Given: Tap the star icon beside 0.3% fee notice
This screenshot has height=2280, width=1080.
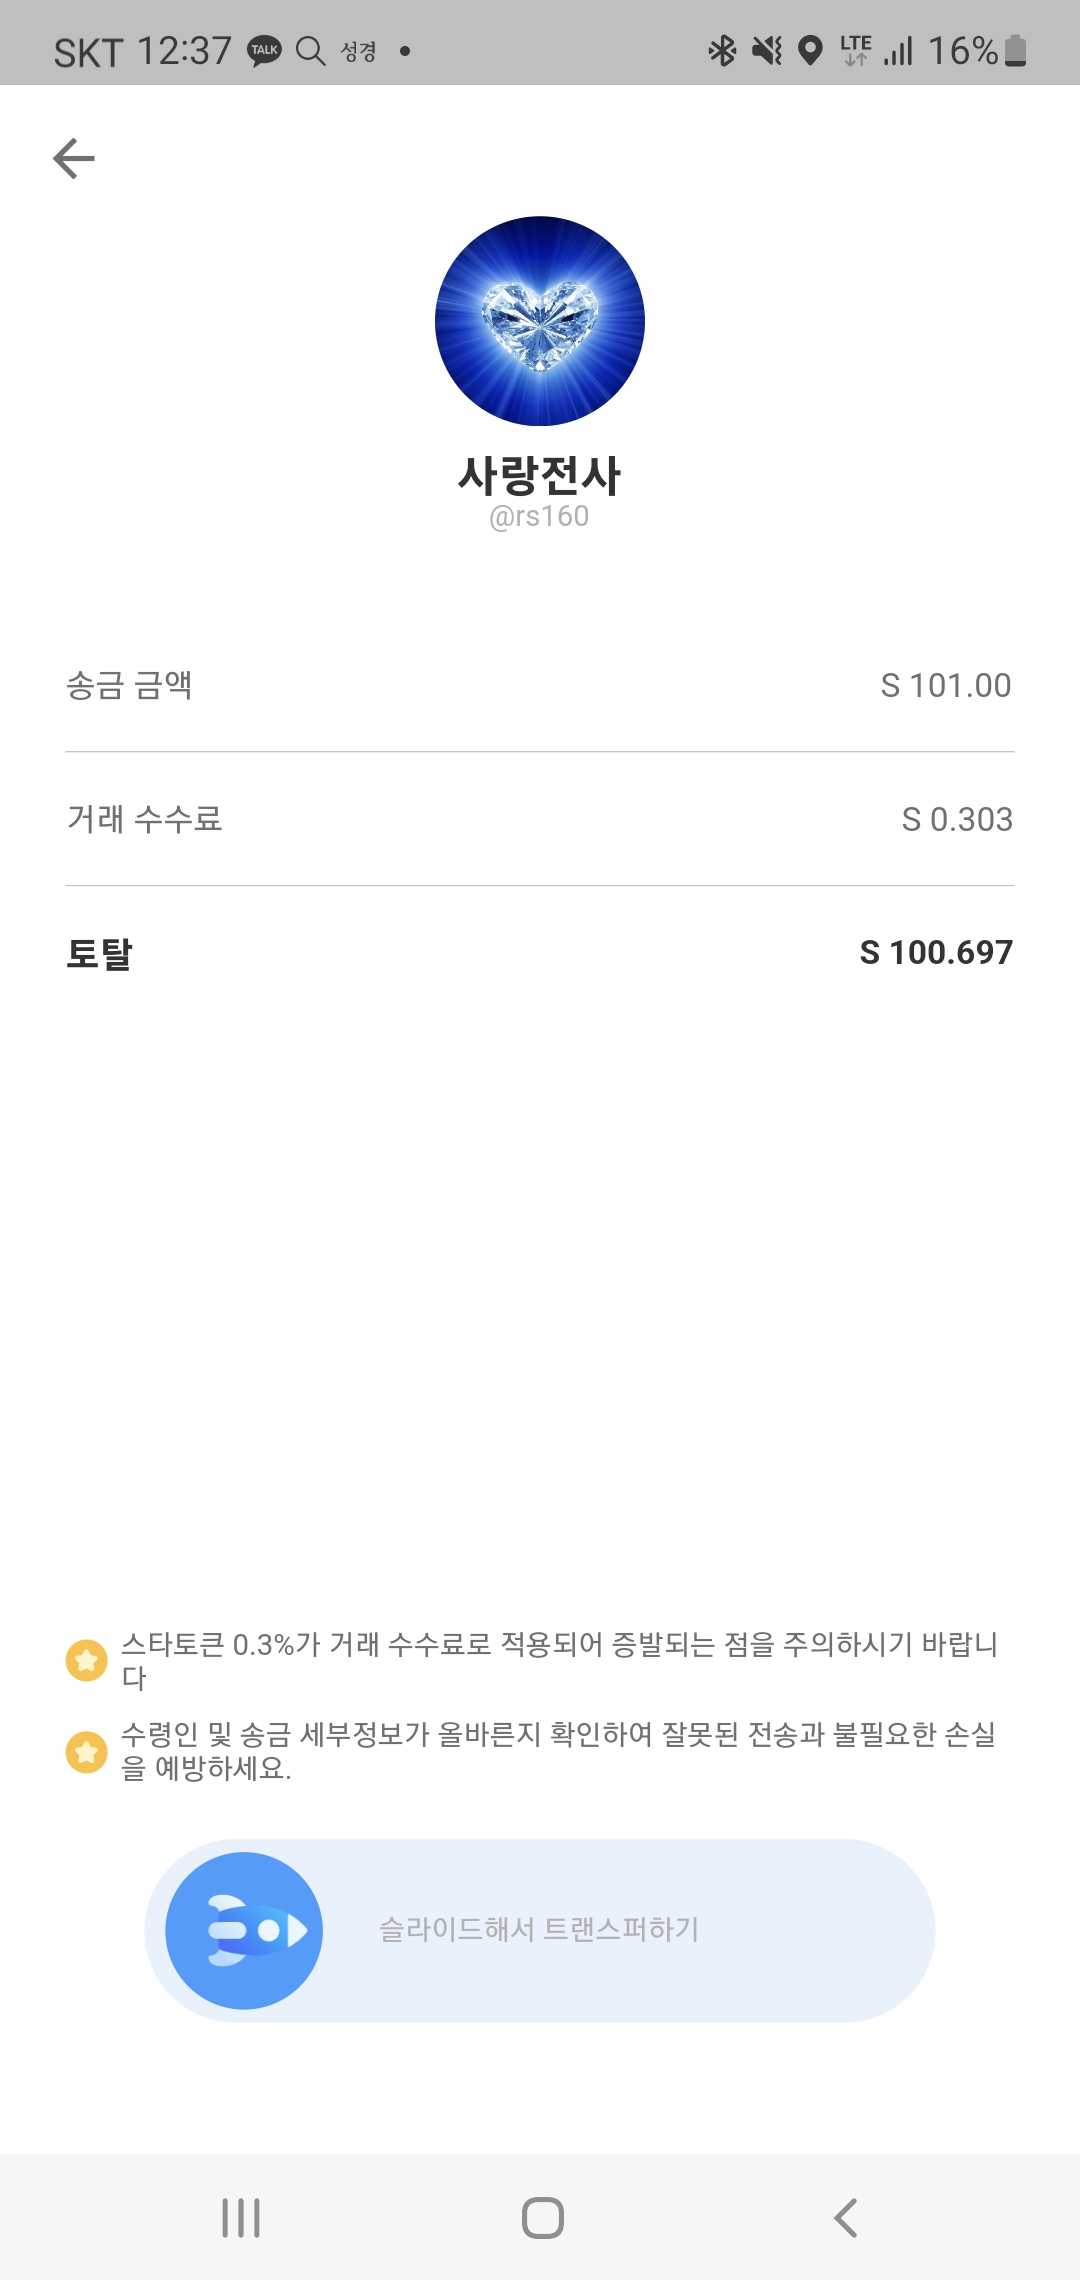Looking at the screenshot, I should pyautogui.click(x=87, y=1660).
